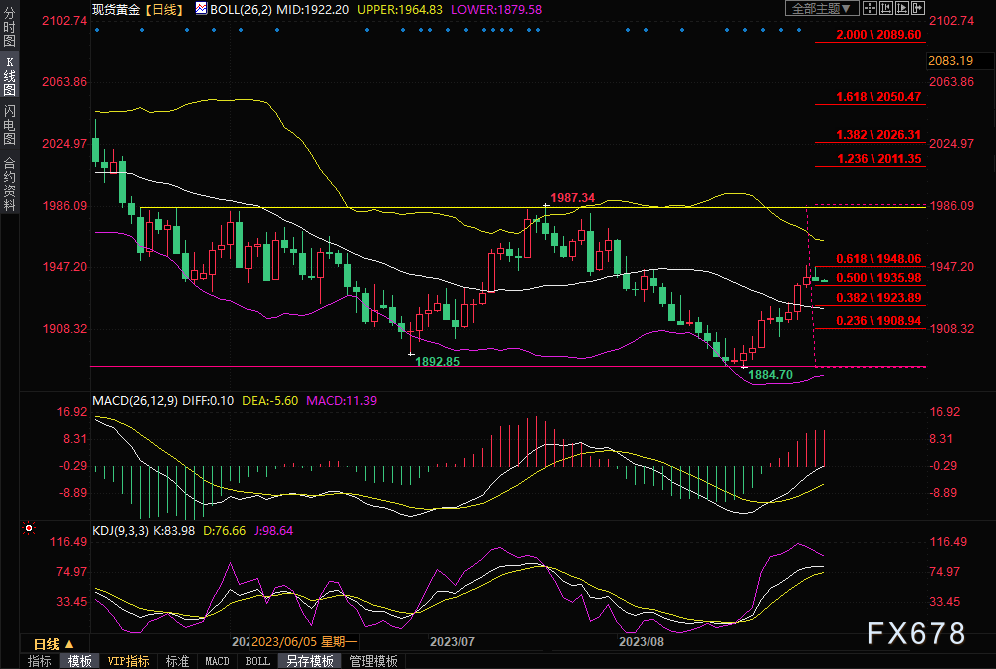Image resolution: width=996 pixels, height=669 pixels.
Task: Click the 管理模板 button
Action: pos(372,661)
